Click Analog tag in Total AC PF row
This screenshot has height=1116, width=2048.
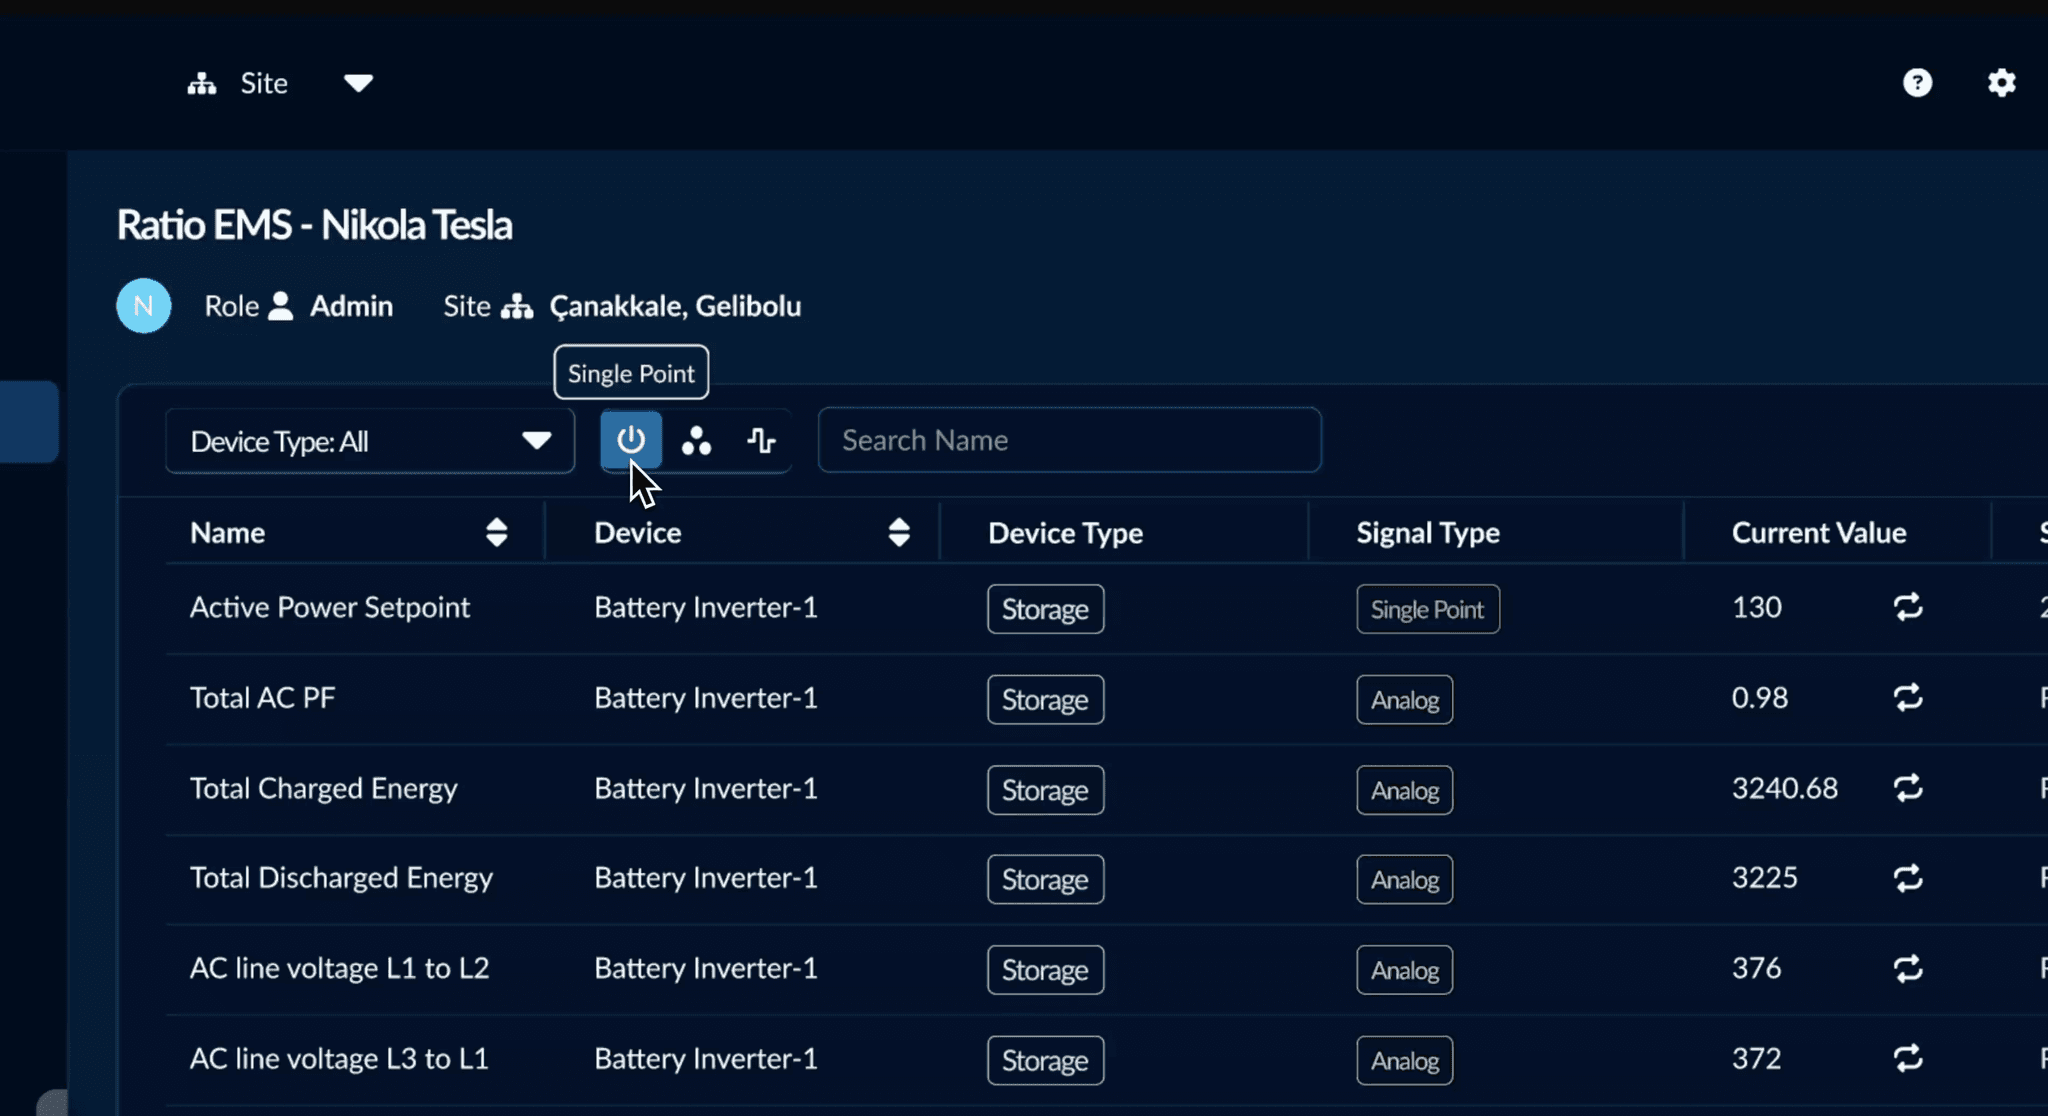click(1404, 699)
